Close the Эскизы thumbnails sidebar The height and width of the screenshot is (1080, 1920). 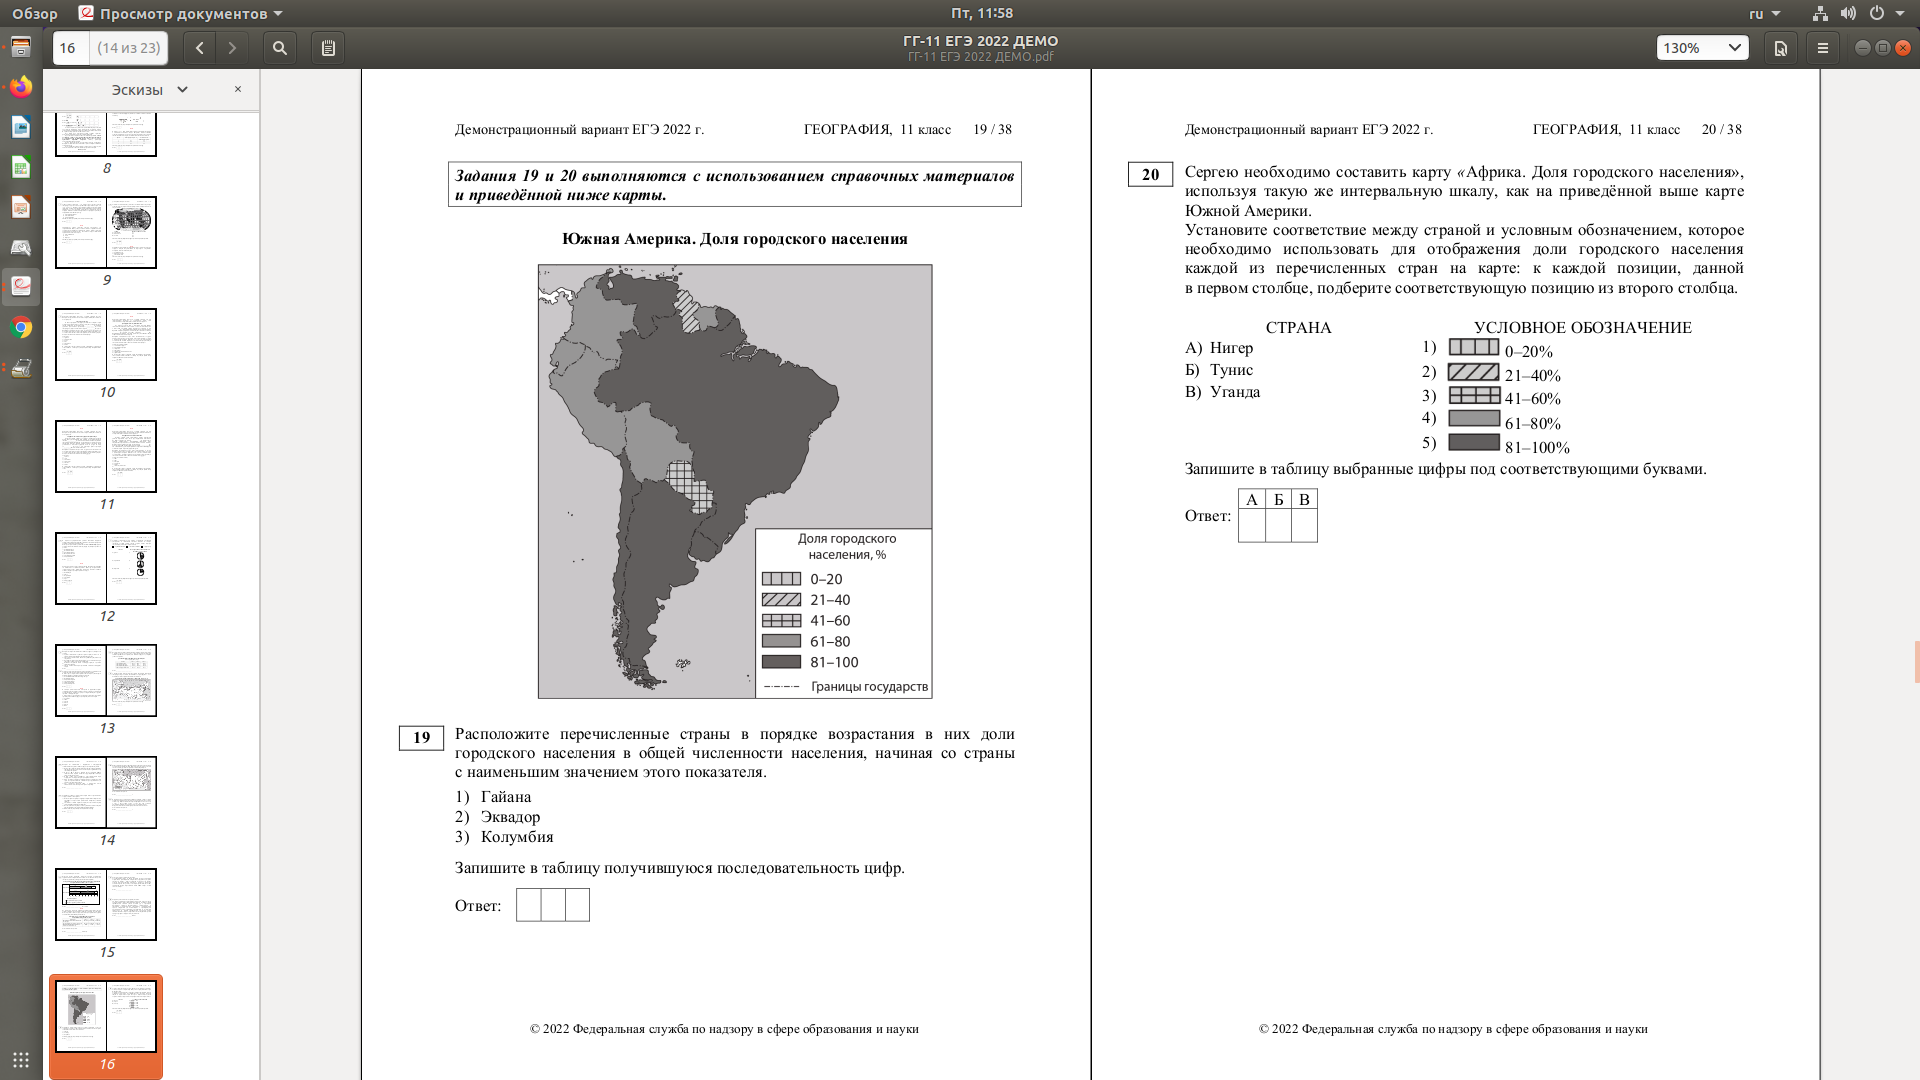pos(238,89)
